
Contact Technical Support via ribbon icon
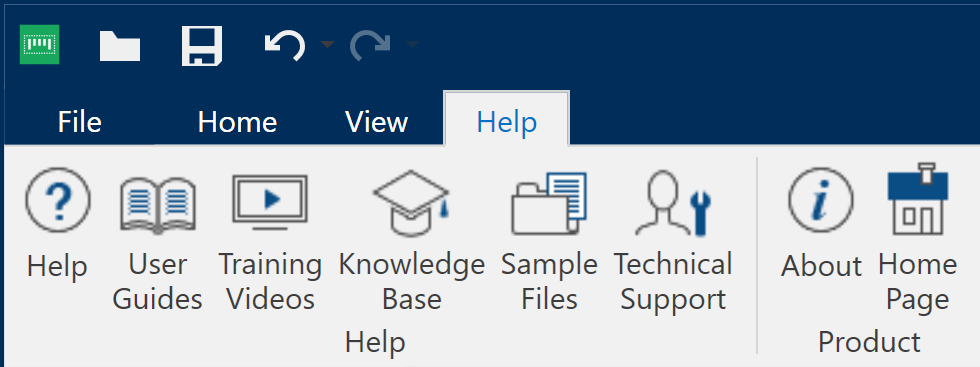[x=672, y=203]
